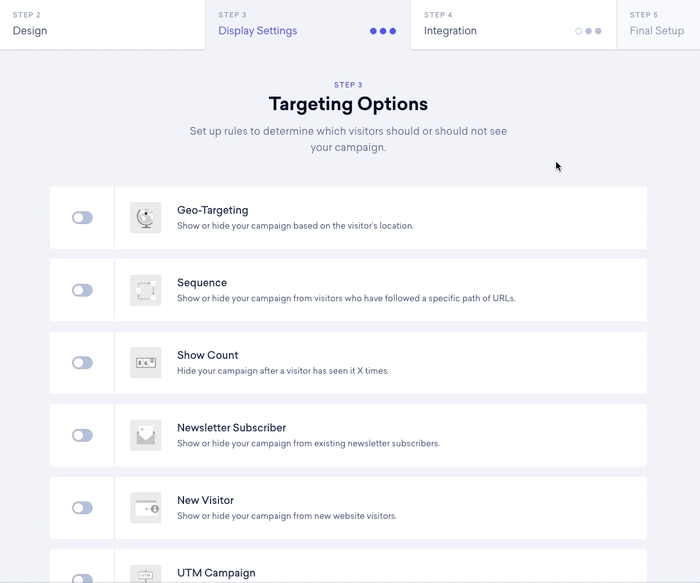Toggle the New Visitor rule on

click(82, 508)
